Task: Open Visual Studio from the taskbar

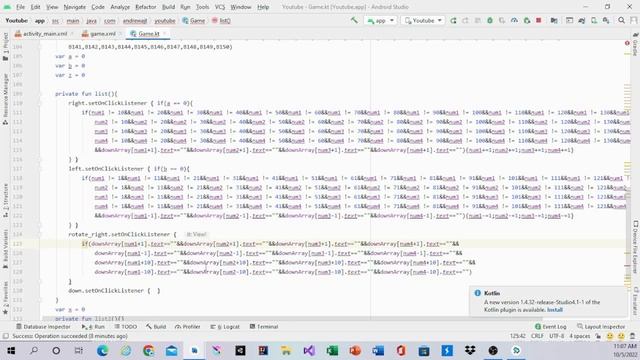Action: click(x=309, y=351)
